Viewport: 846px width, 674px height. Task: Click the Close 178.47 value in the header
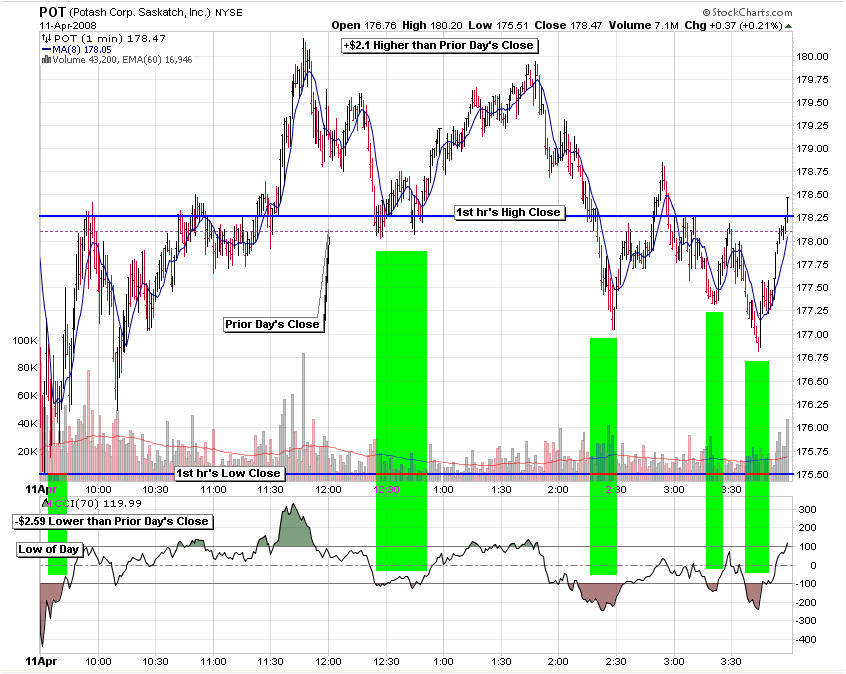coord(568,25)
